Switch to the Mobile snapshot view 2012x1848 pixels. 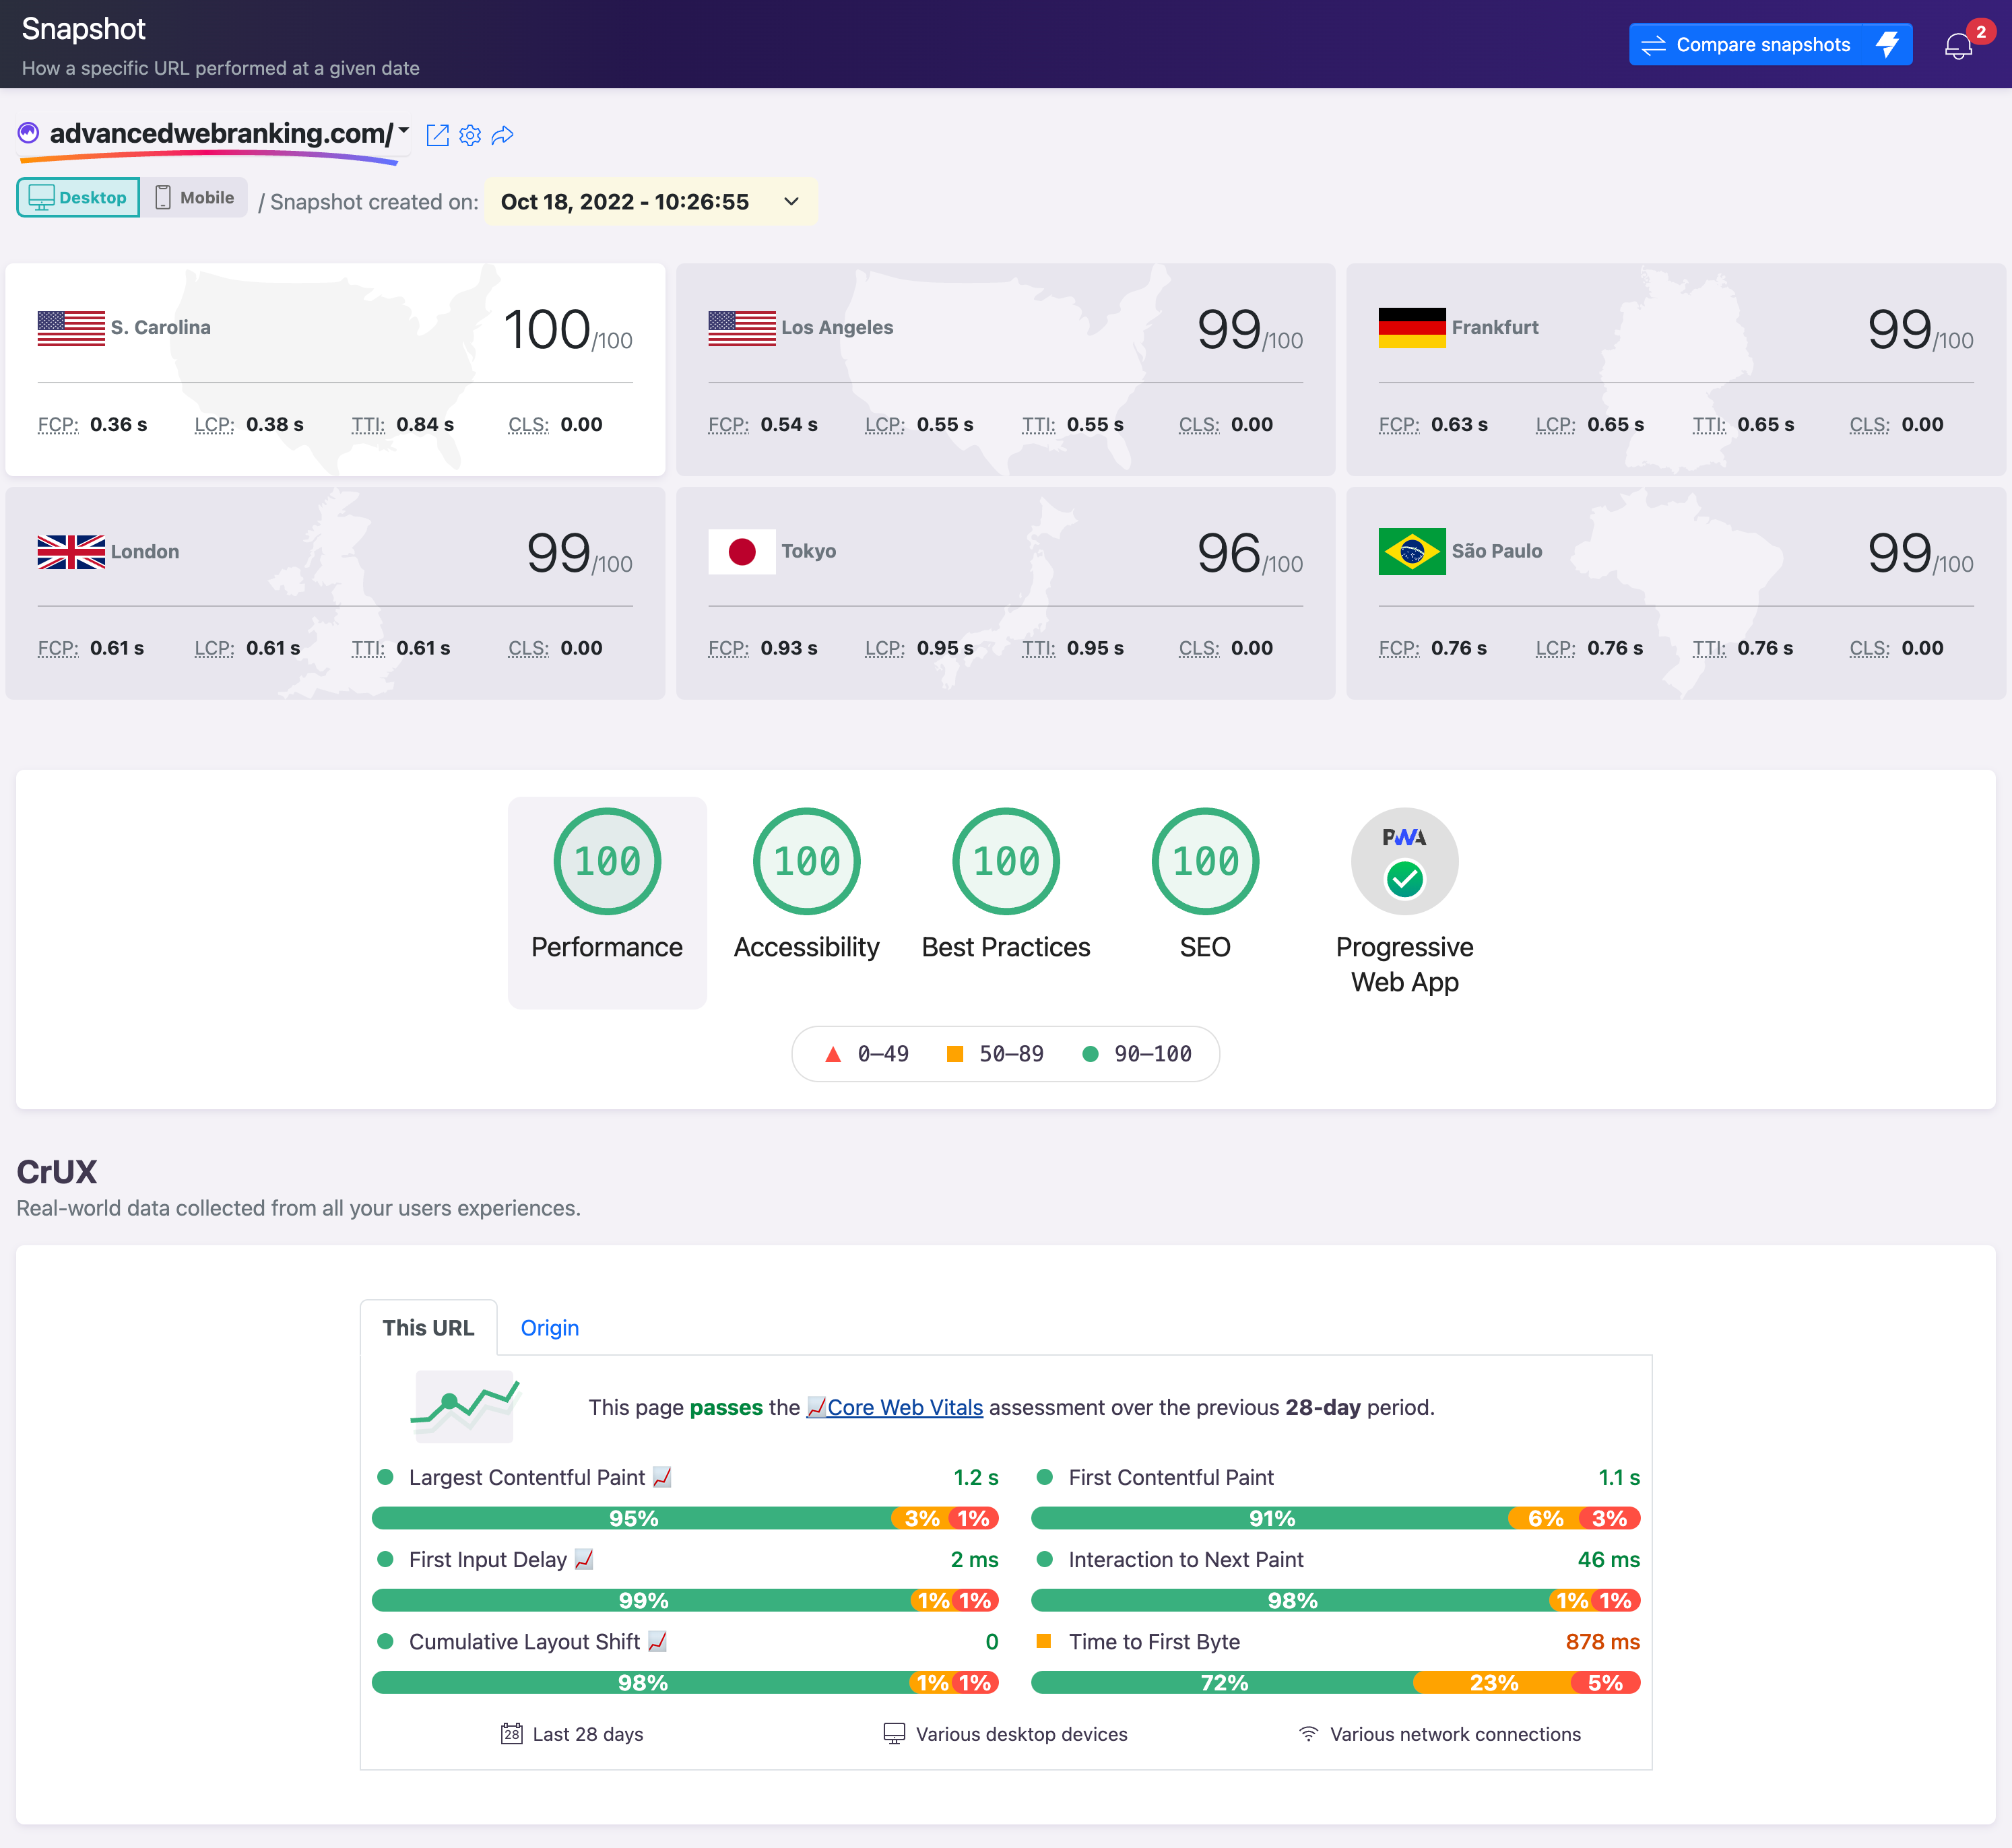point(193,197)
